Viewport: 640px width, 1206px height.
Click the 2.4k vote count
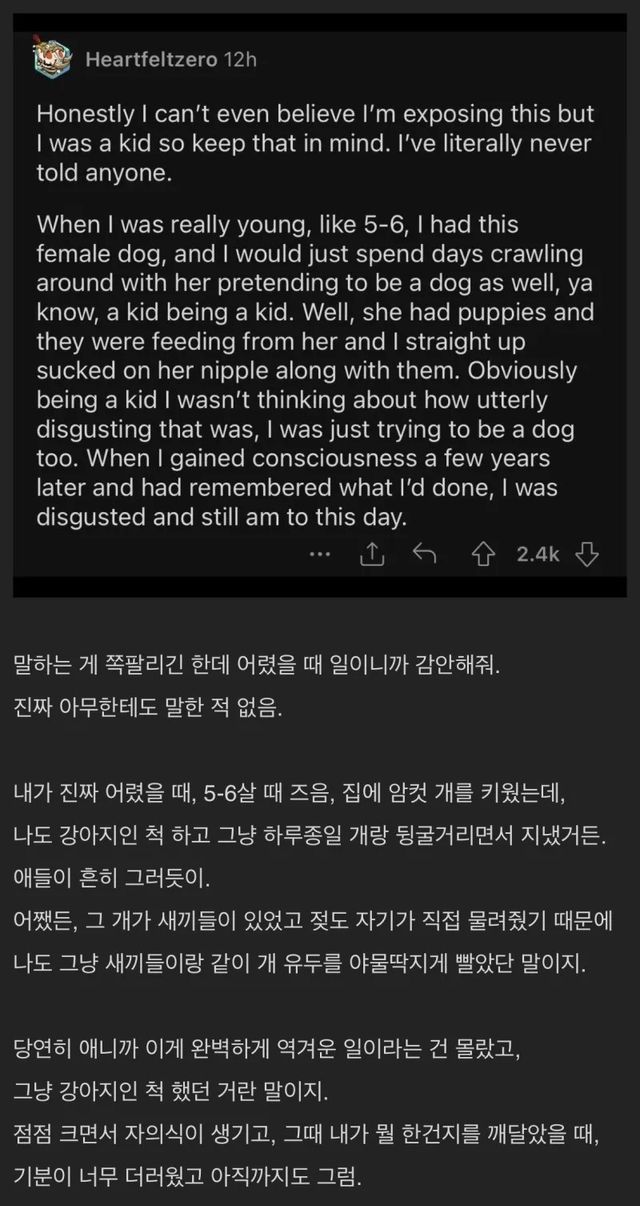point(537,554)
